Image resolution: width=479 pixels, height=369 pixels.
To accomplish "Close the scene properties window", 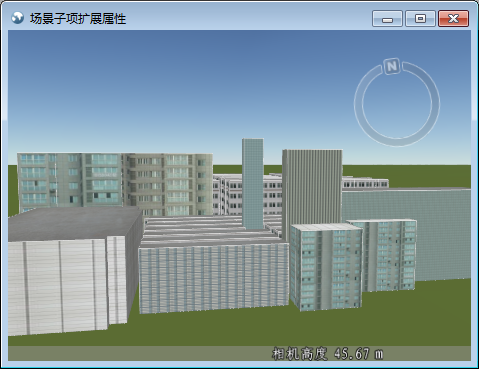I will click(453, 18).
